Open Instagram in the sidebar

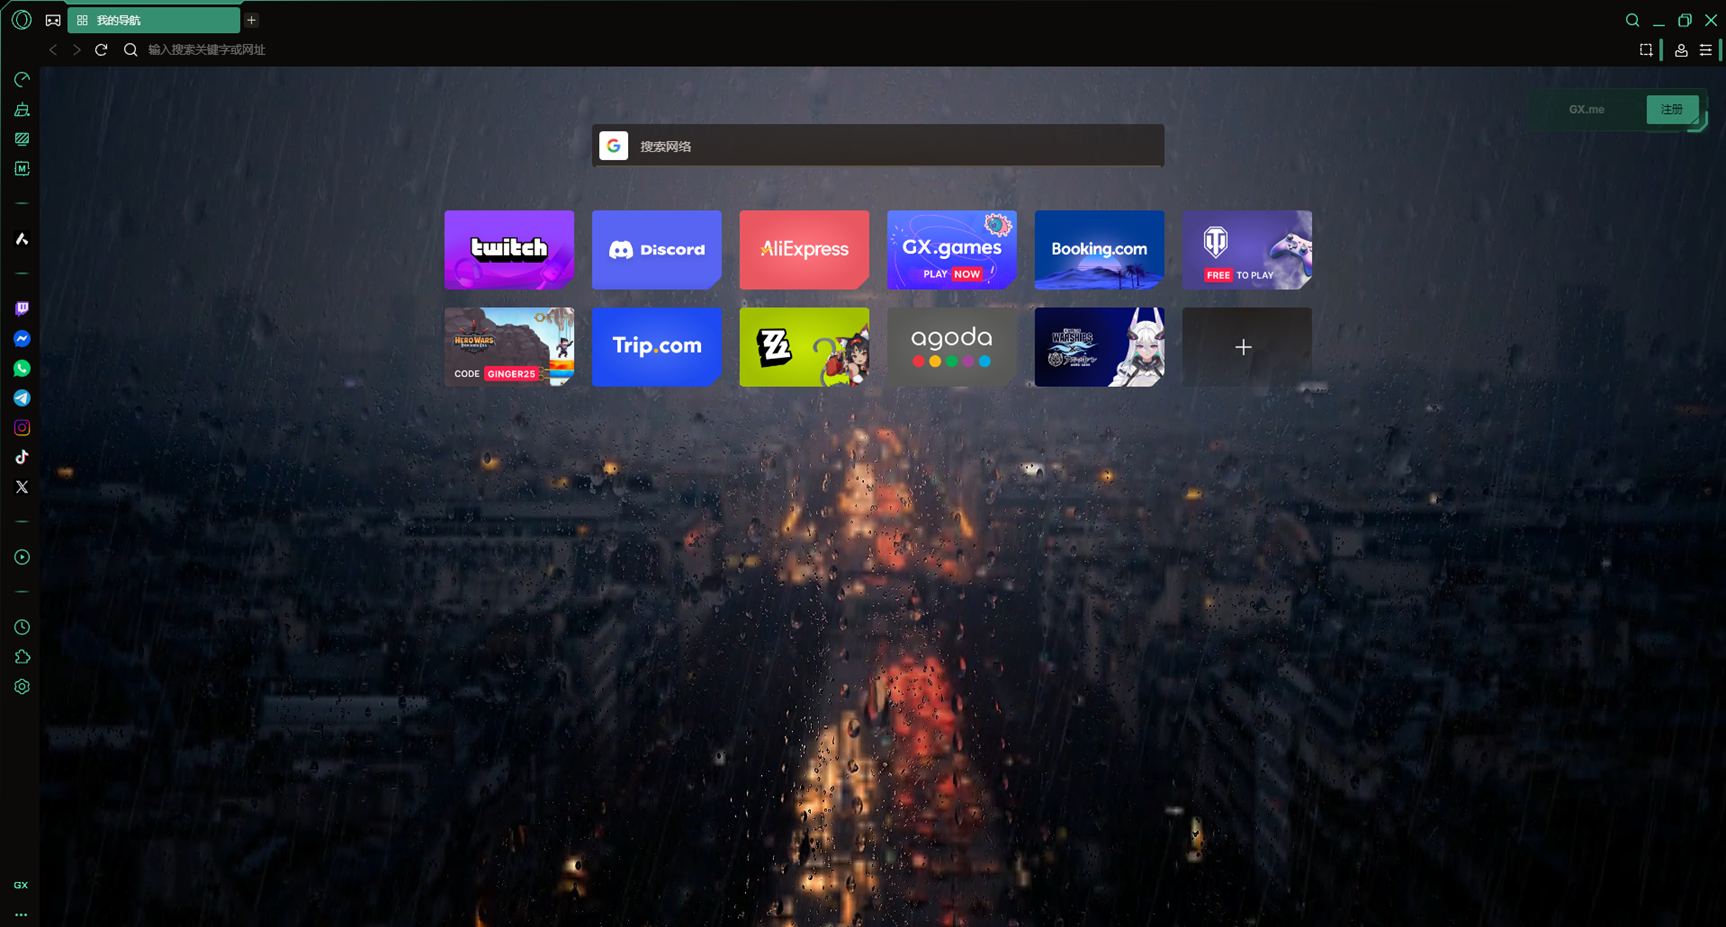pos(22,428)
